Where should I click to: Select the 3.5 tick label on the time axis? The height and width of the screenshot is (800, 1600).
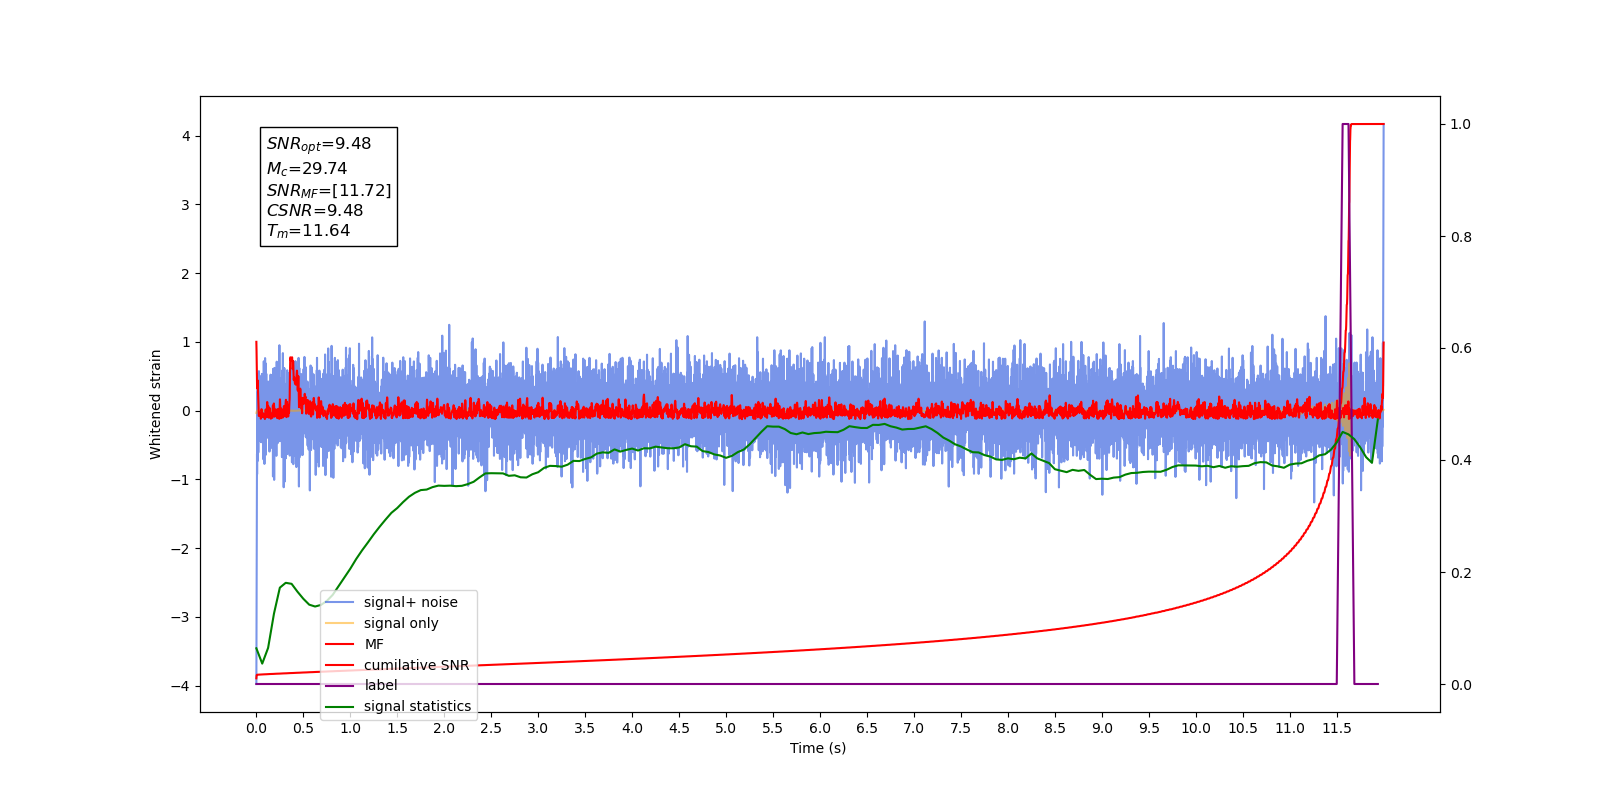pyautogui.click(x=585, y=728)
